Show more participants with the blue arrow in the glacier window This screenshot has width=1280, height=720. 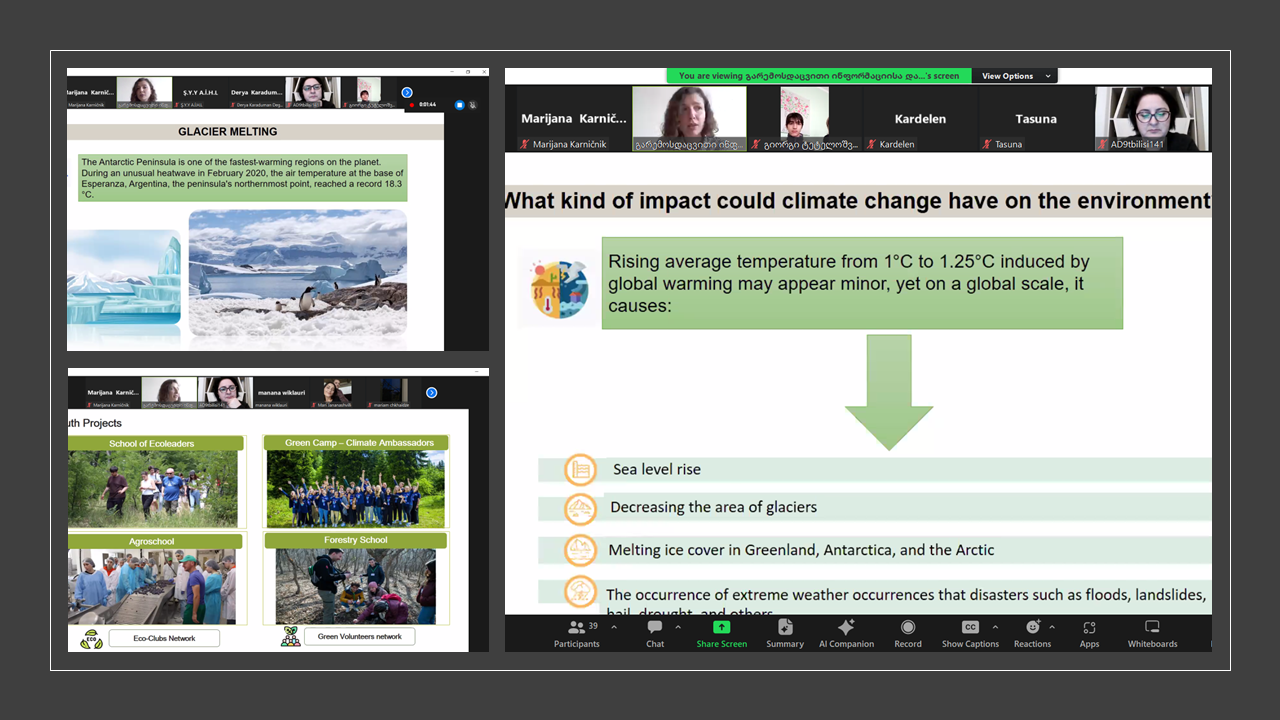pyautogui.click(x=407, y=92)
